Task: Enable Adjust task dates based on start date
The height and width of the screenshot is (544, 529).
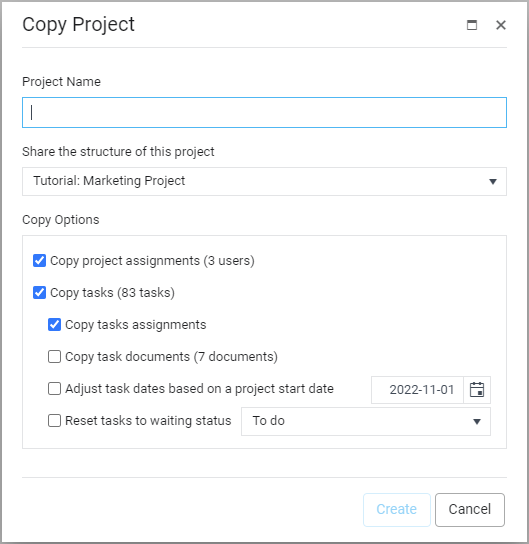Action: 54,389
